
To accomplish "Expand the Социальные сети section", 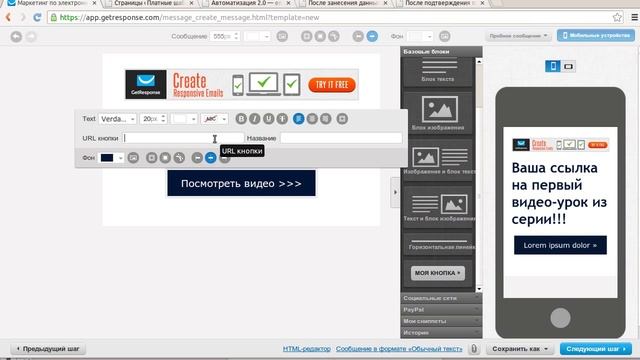I will point(441,298).
